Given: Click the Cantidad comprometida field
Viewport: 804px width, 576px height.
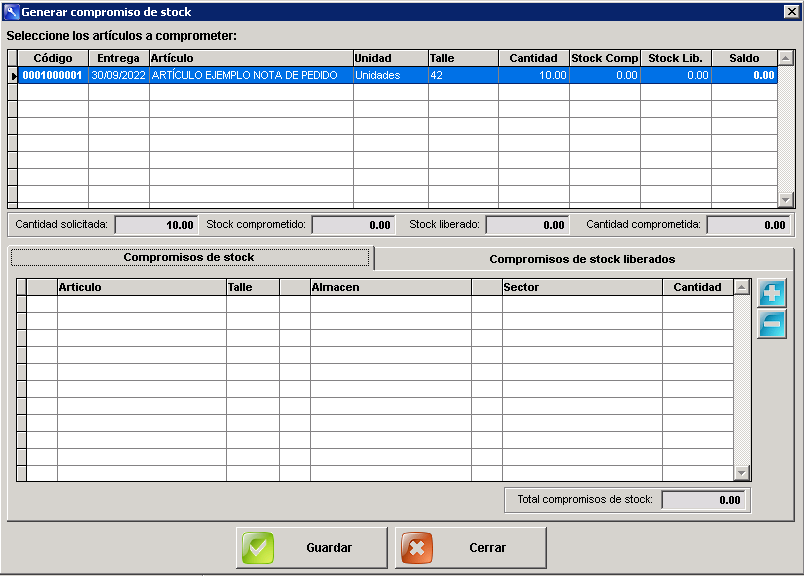Looking at the screenshot, I should [x=748, y=225].
